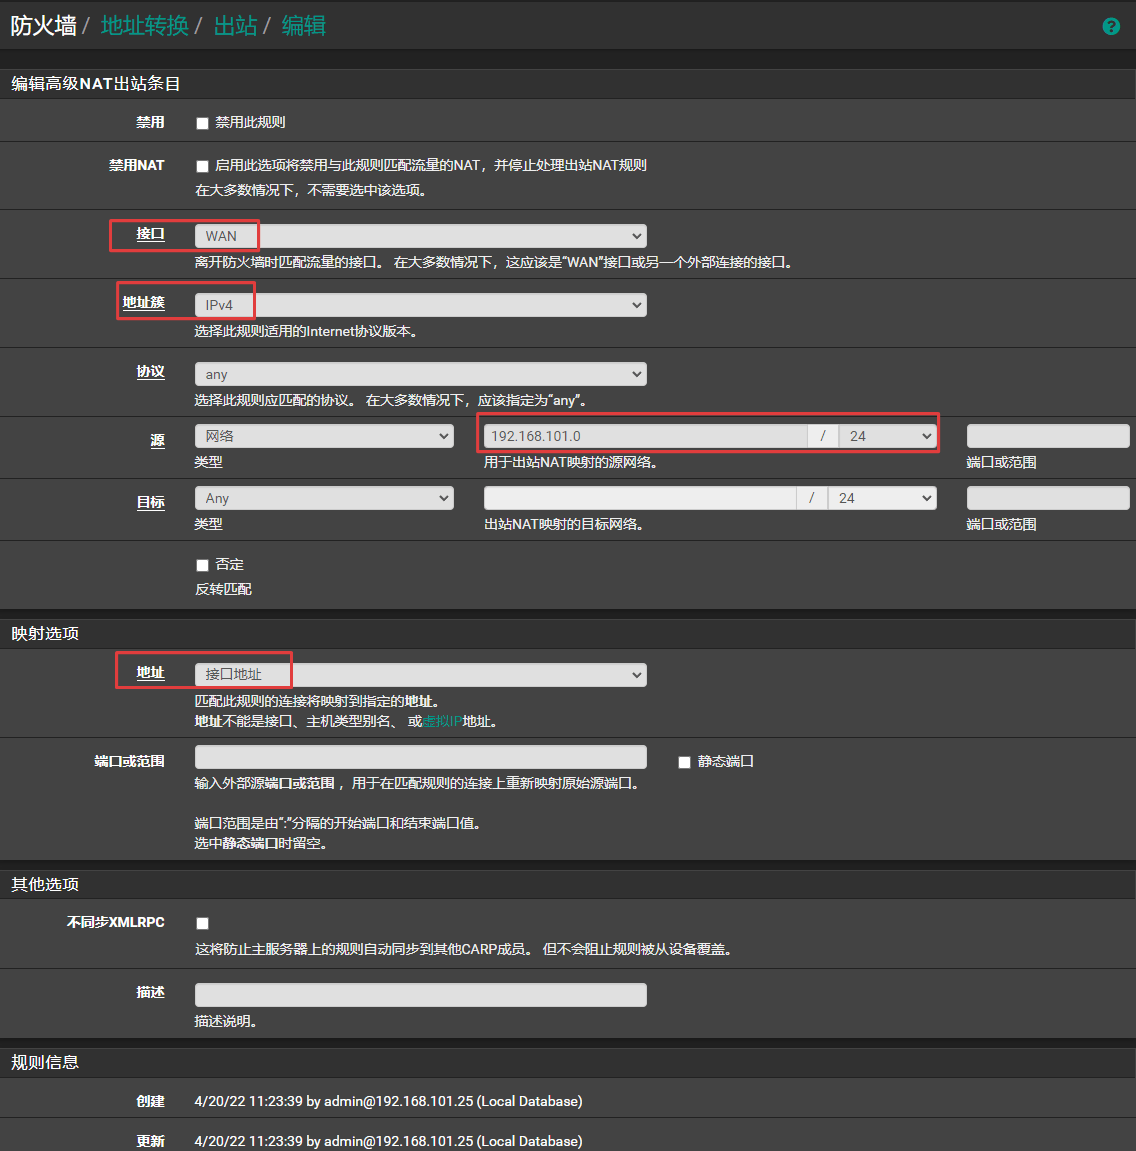Viewport: 1136px width, 1151px height.
Task: Click the source port range field
Action: pyautogui.click(x=1047, y=436)
